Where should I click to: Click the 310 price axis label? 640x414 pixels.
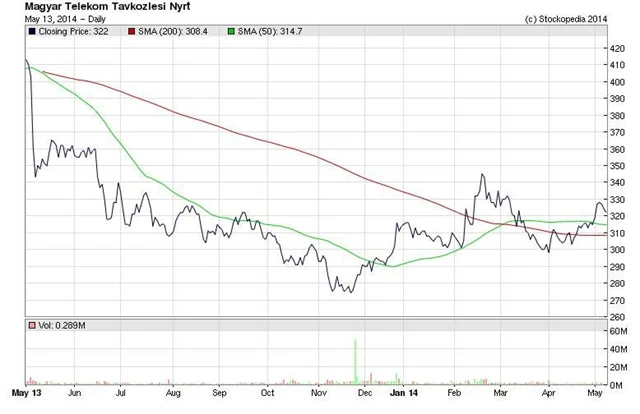tap(617, 233)
